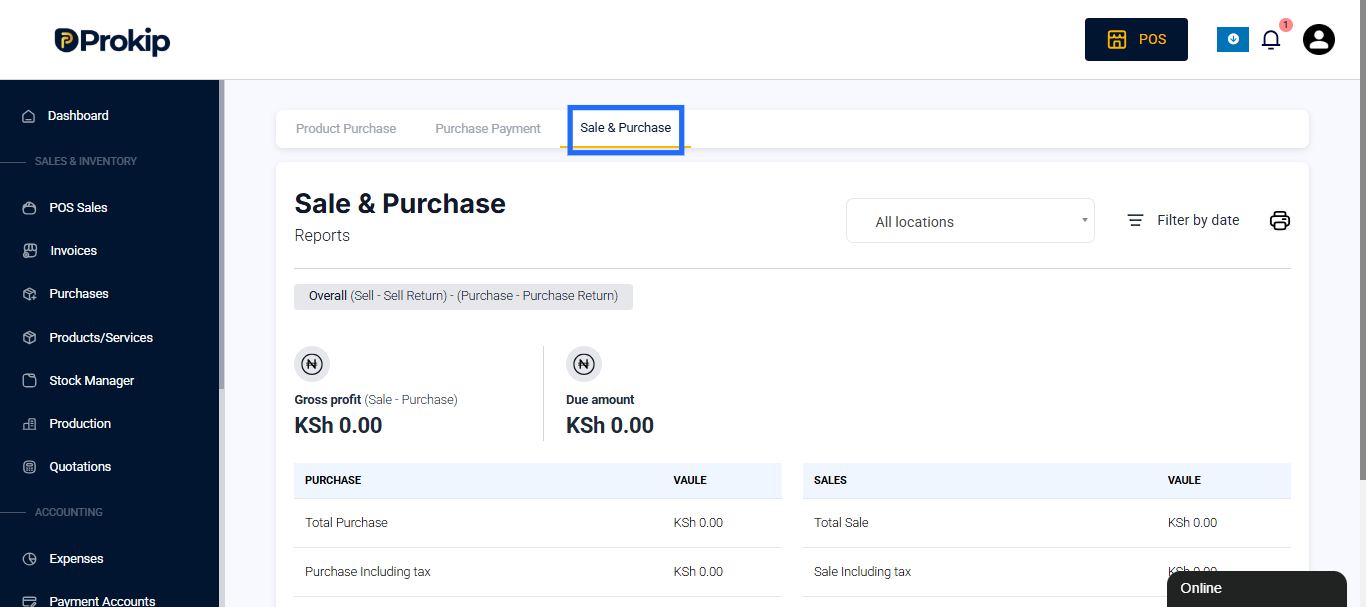Click the Stock Manager icon
Image resolution: width=1366 pixels, height=607 pixels.
tap(29, 381)
